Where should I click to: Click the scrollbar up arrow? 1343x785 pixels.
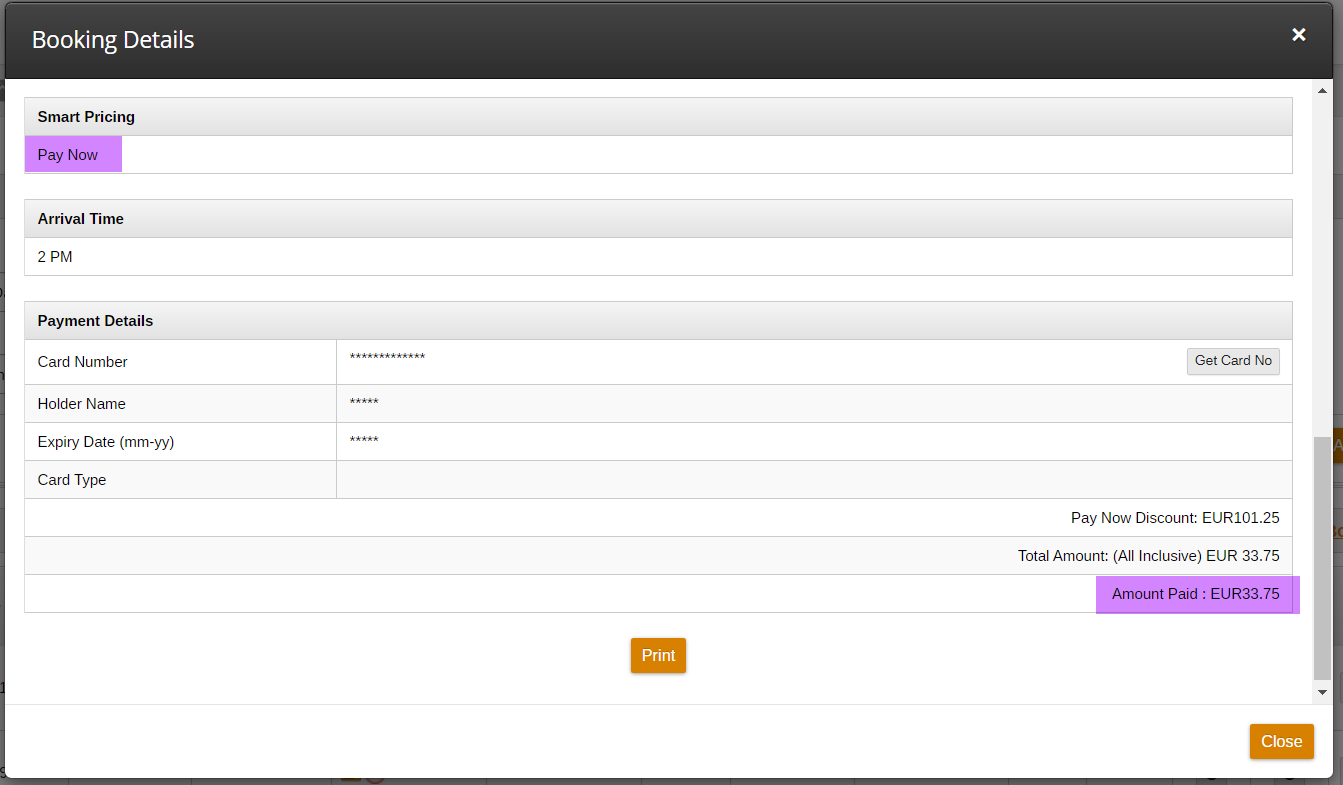coord(1322,92)
